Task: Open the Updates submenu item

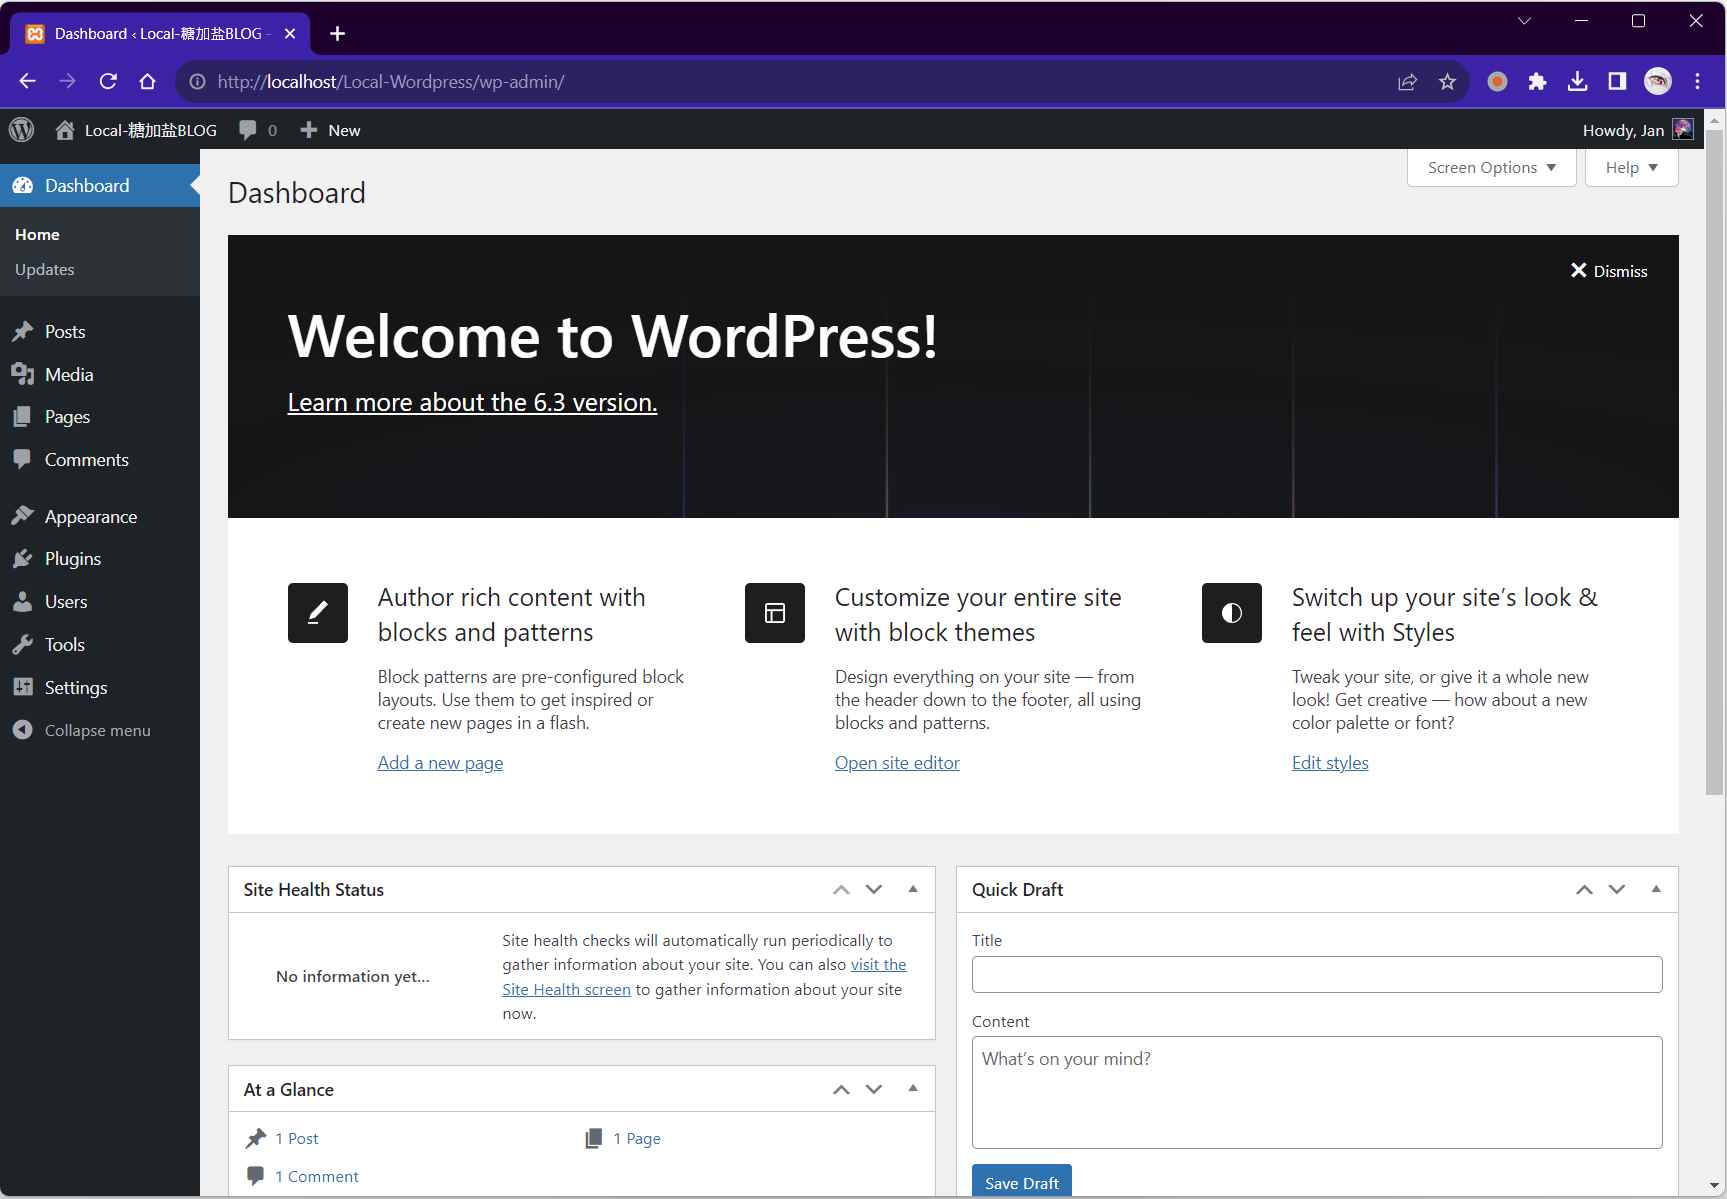Action: pyautogui.click(x=44, y=269)
